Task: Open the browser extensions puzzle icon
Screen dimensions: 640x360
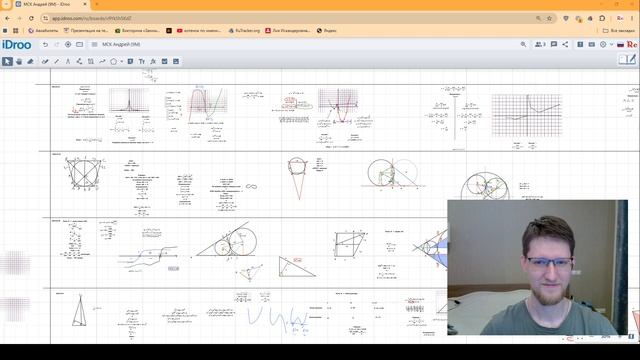Action: (602, 18)
